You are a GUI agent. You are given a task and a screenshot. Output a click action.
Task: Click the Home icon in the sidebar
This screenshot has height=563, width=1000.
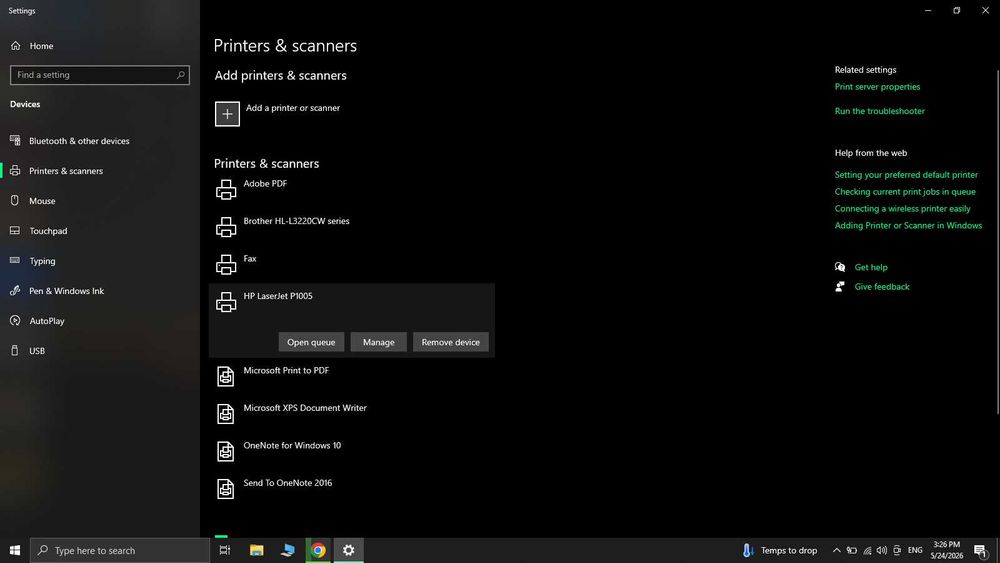coord(15,46)
